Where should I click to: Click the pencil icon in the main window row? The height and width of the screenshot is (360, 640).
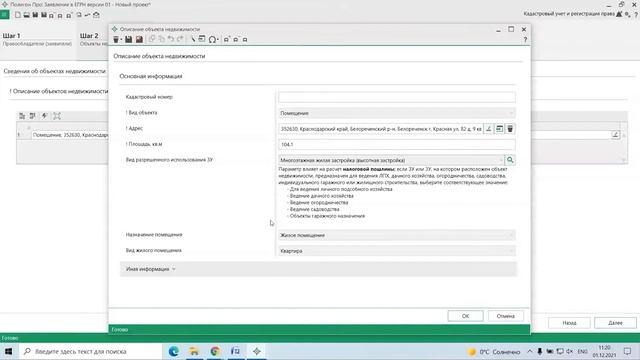[x=615, y=135]
